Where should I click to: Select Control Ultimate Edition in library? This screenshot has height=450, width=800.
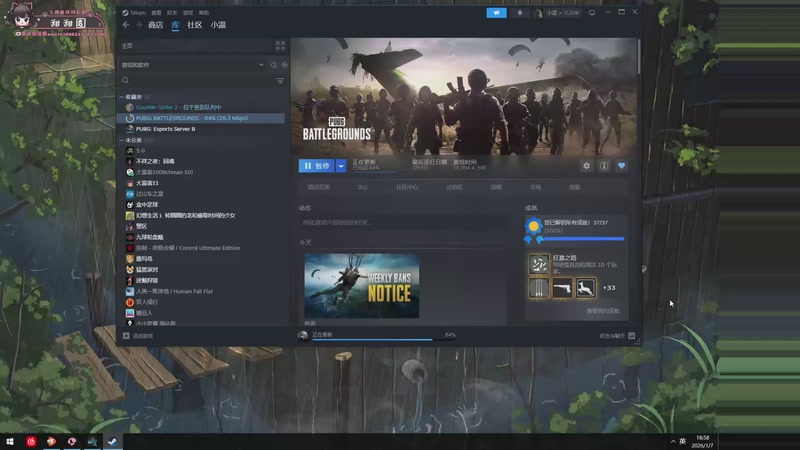tap(202, 248)
